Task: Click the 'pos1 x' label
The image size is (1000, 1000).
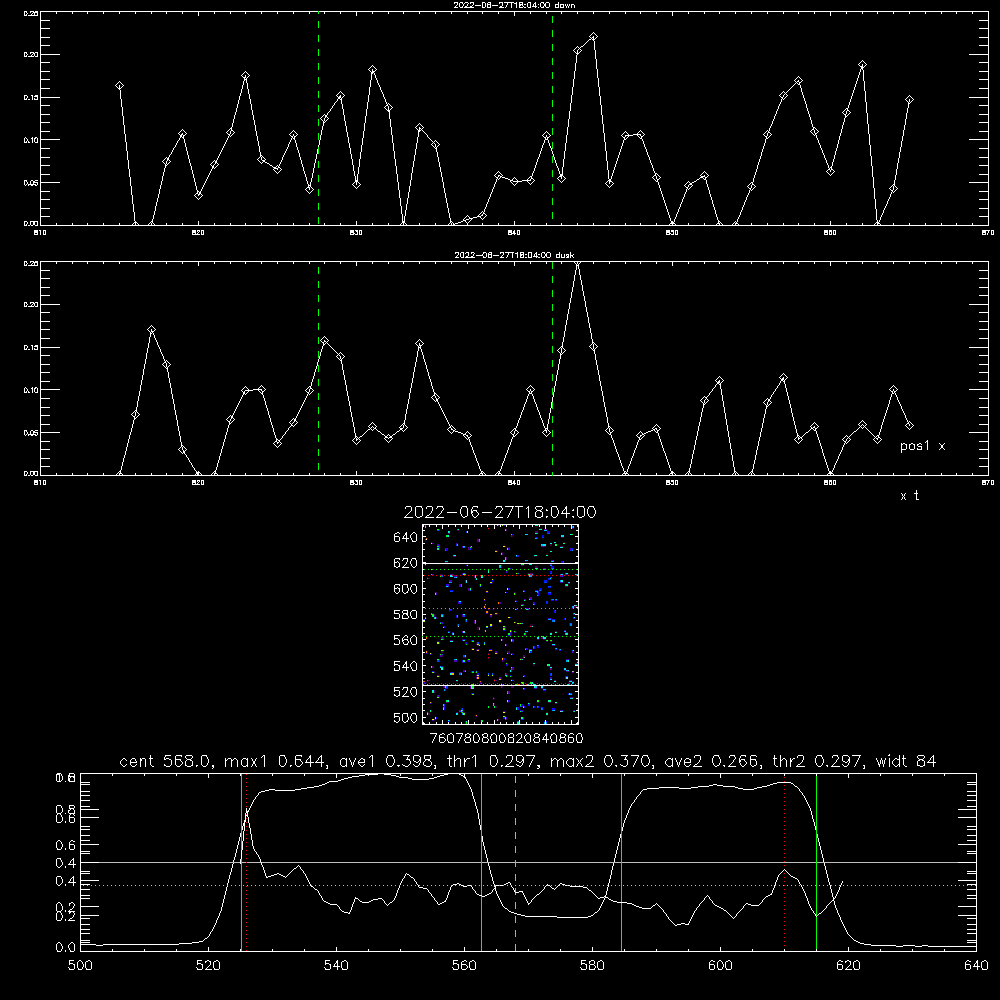Action: tap(922, 446)
